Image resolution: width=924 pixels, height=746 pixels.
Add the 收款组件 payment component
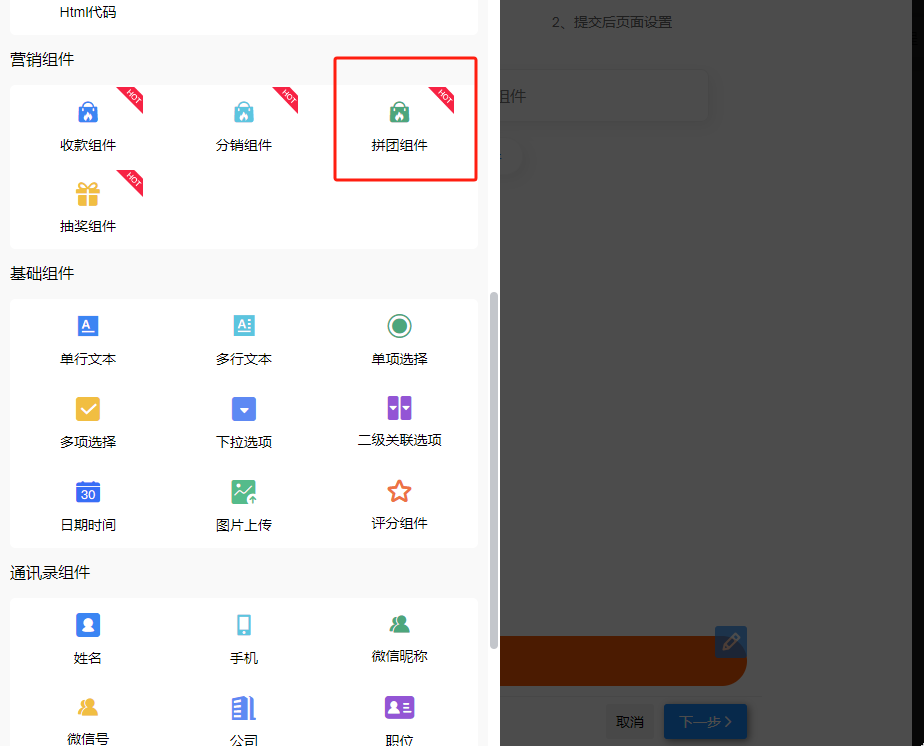click(88, 126)
